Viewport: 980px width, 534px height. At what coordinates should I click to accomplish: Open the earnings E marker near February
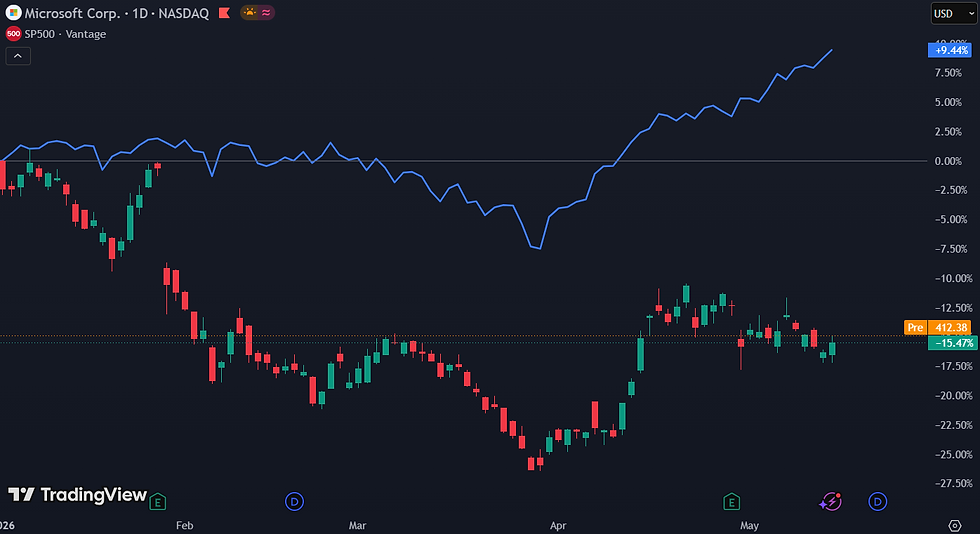[x=158, y=501]
